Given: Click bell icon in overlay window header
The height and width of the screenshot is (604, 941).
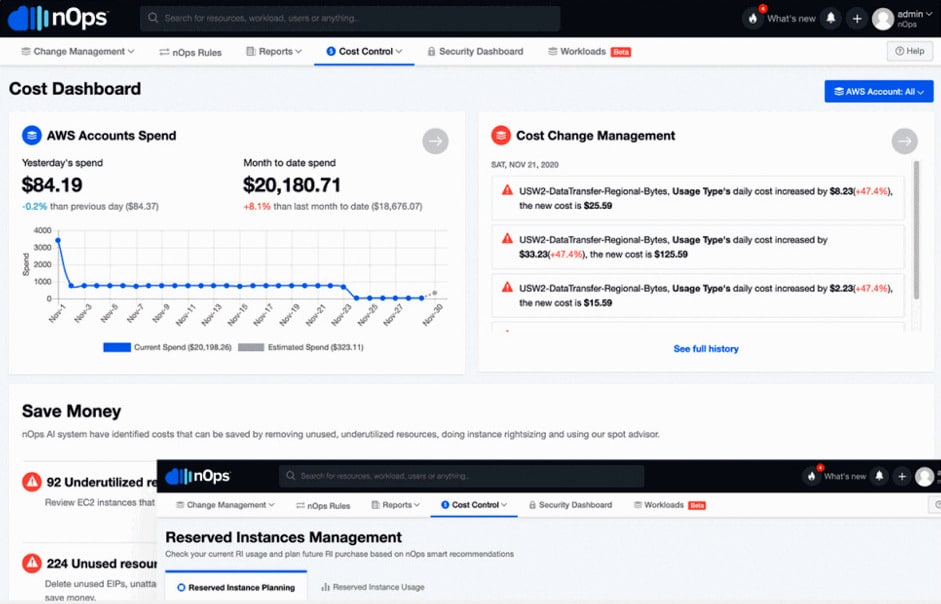Looking at the screenshot, I should coord(879,476).
